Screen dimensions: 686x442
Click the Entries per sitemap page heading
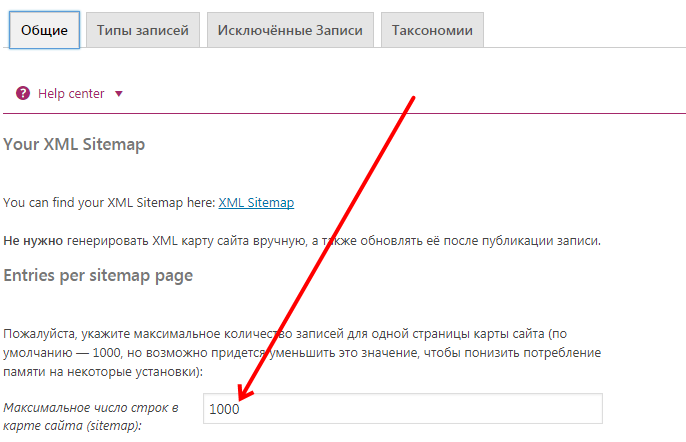(x=98, y=275)
